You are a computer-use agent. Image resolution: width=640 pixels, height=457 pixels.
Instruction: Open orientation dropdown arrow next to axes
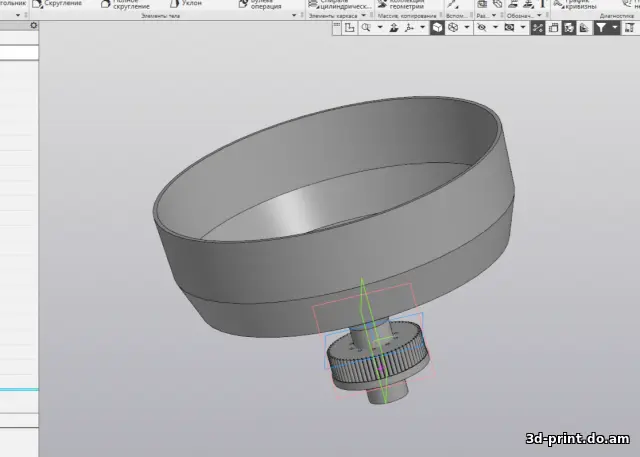[422, 28]
